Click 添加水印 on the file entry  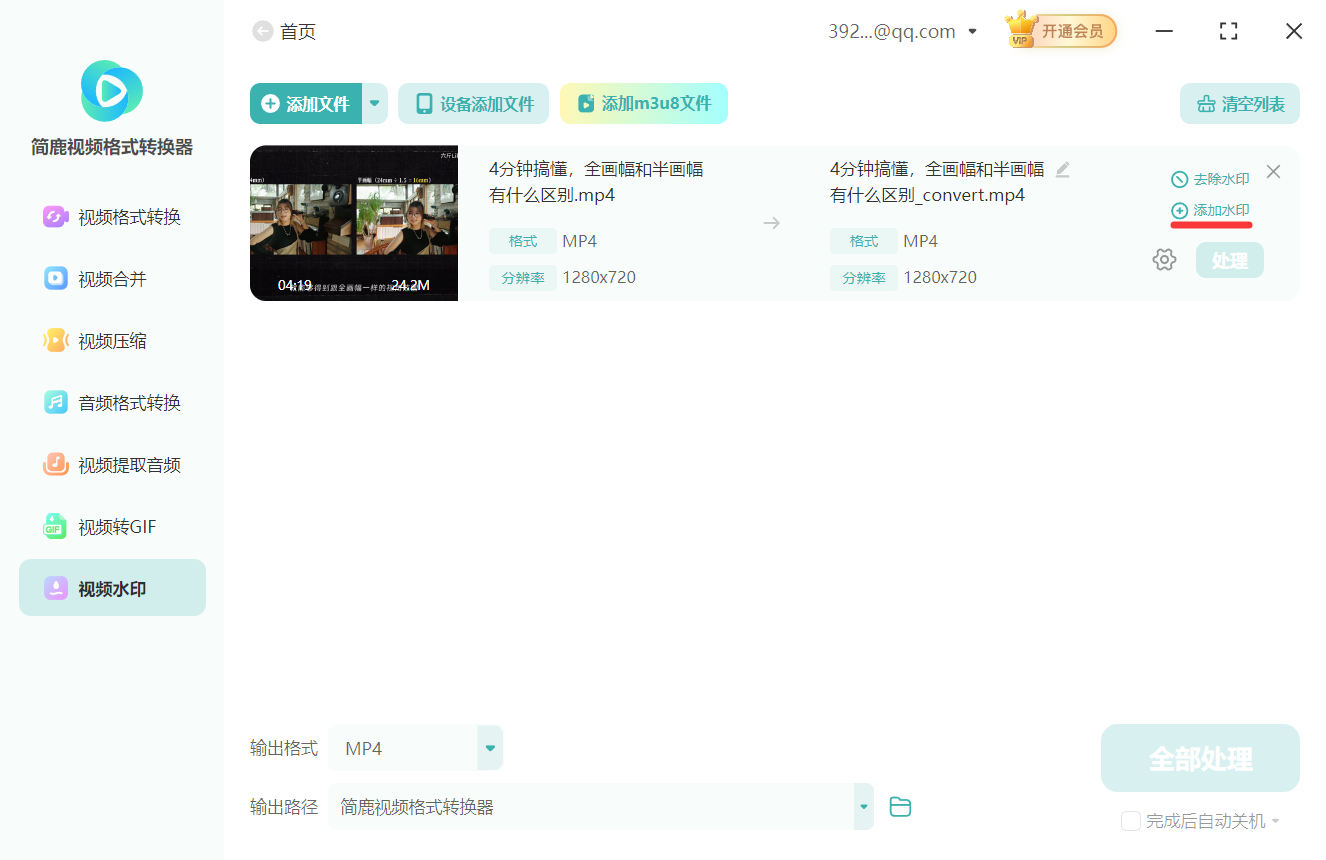[x=1210, y=211]
